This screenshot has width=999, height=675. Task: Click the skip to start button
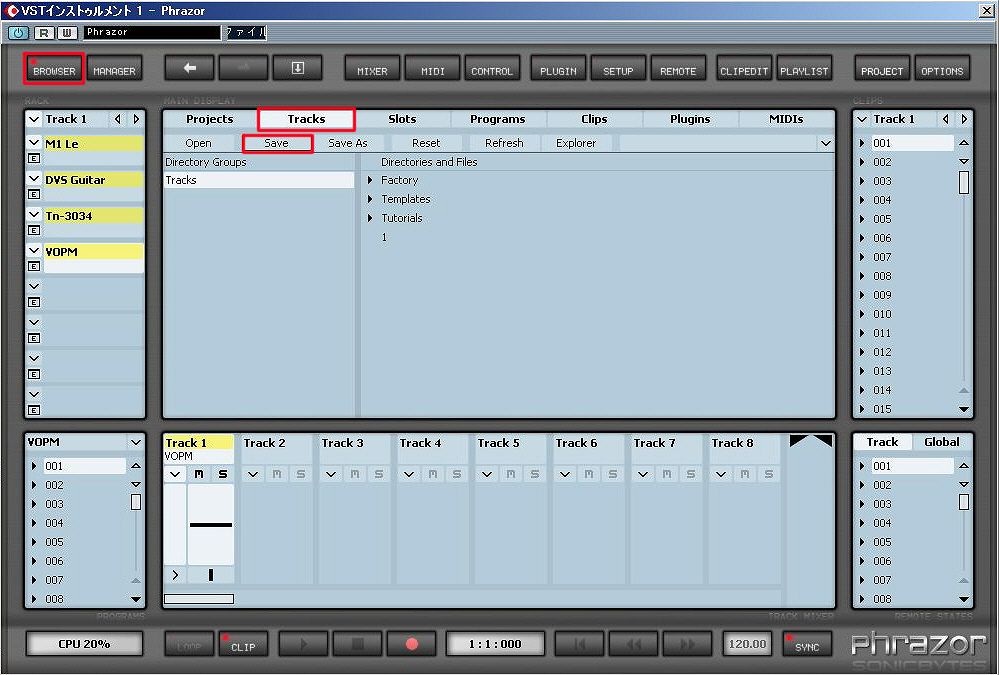pos(579,644)
